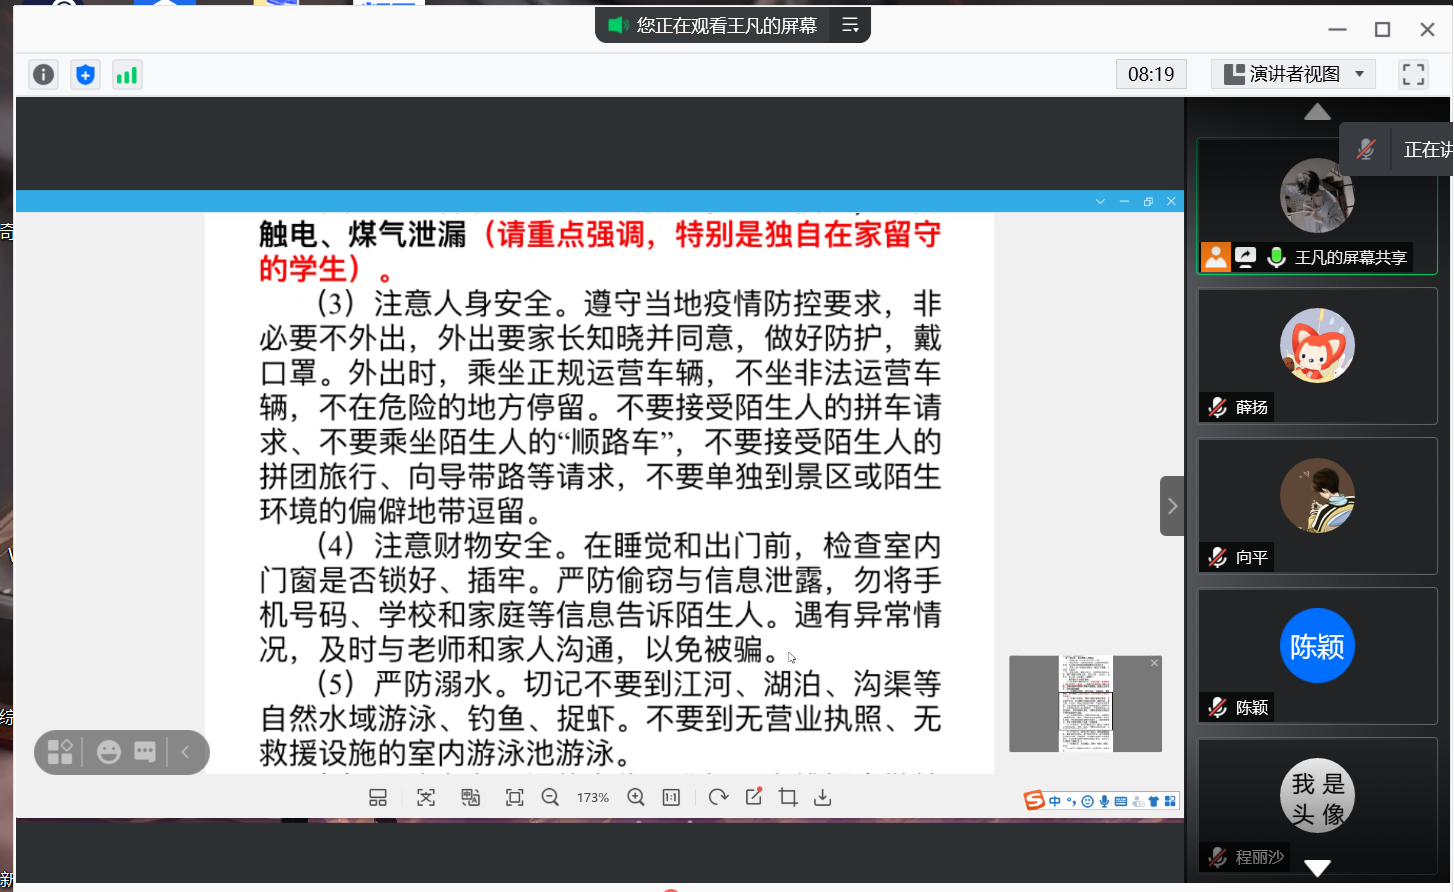Image resolution: width=1454 pixels, height=892 pixels.
Task: Toggle Sogou input Chinese/English mode
Action: tap(1054, 801)
